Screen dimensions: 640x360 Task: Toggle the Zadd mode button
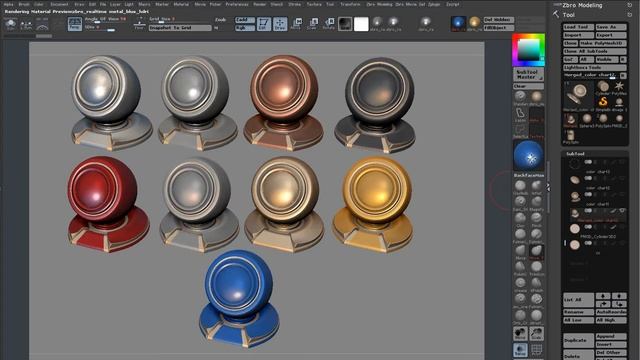click(244, 20)
